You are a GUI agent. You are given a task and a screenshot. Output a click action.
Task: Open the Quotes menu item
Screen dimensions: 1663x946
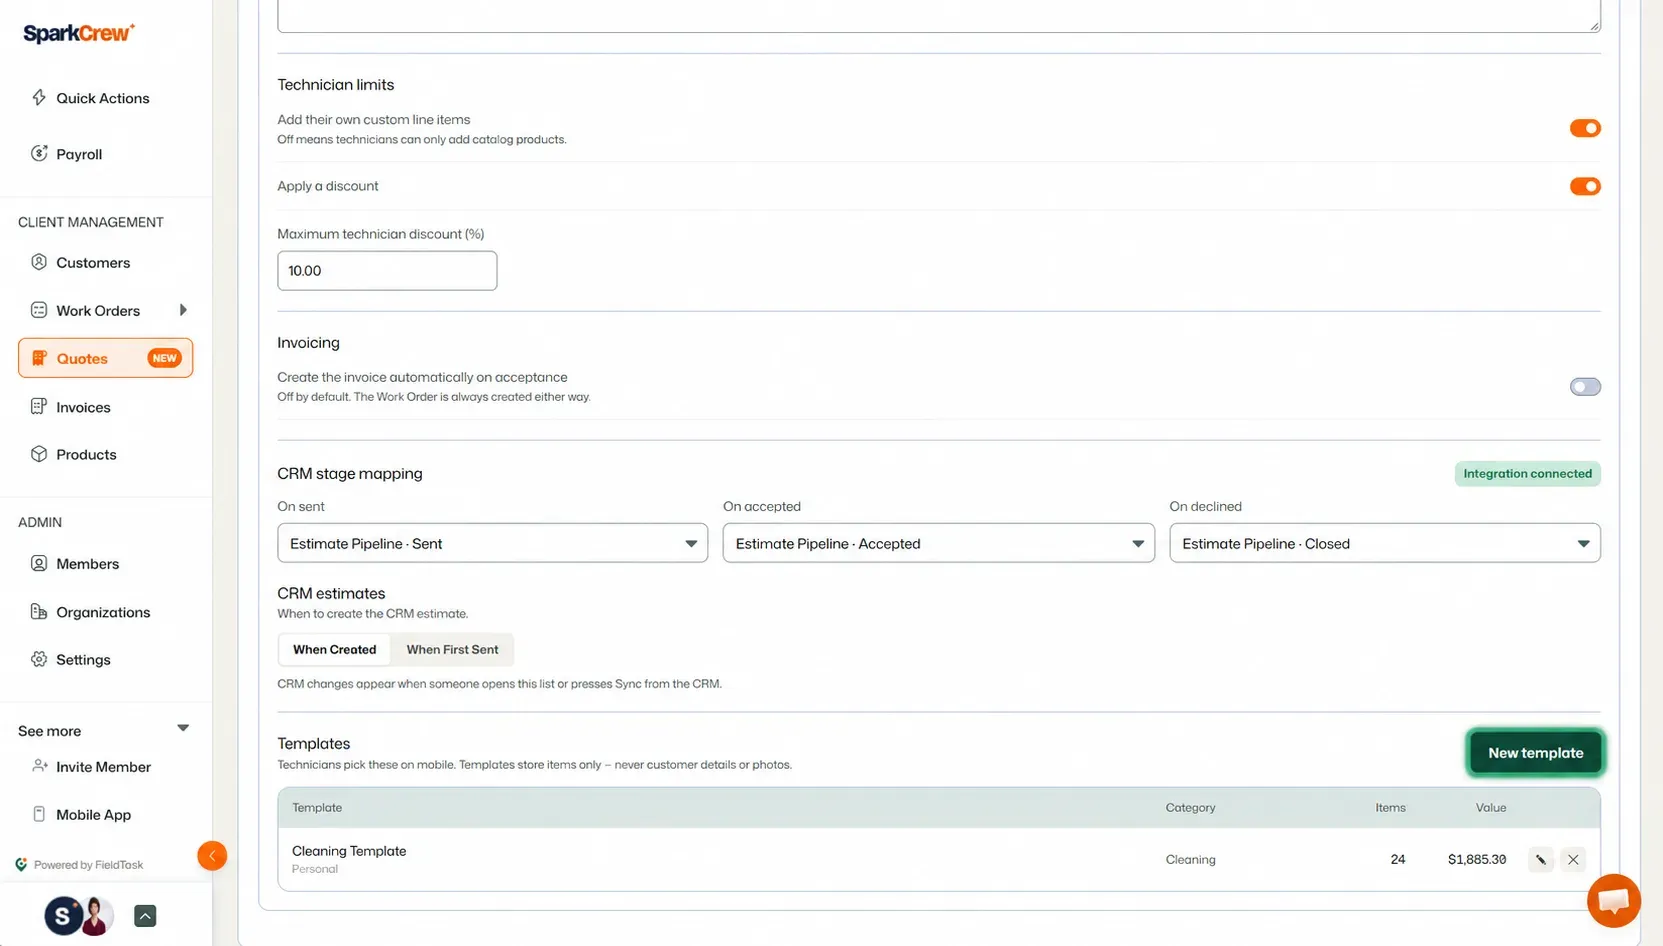coord(105,358)
